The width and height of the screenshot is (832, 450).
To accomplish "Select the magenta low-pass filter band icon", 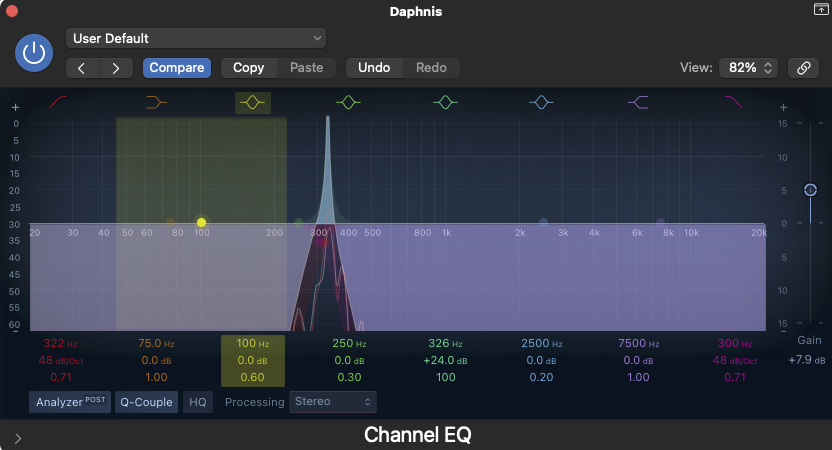I will click(733, 102).
